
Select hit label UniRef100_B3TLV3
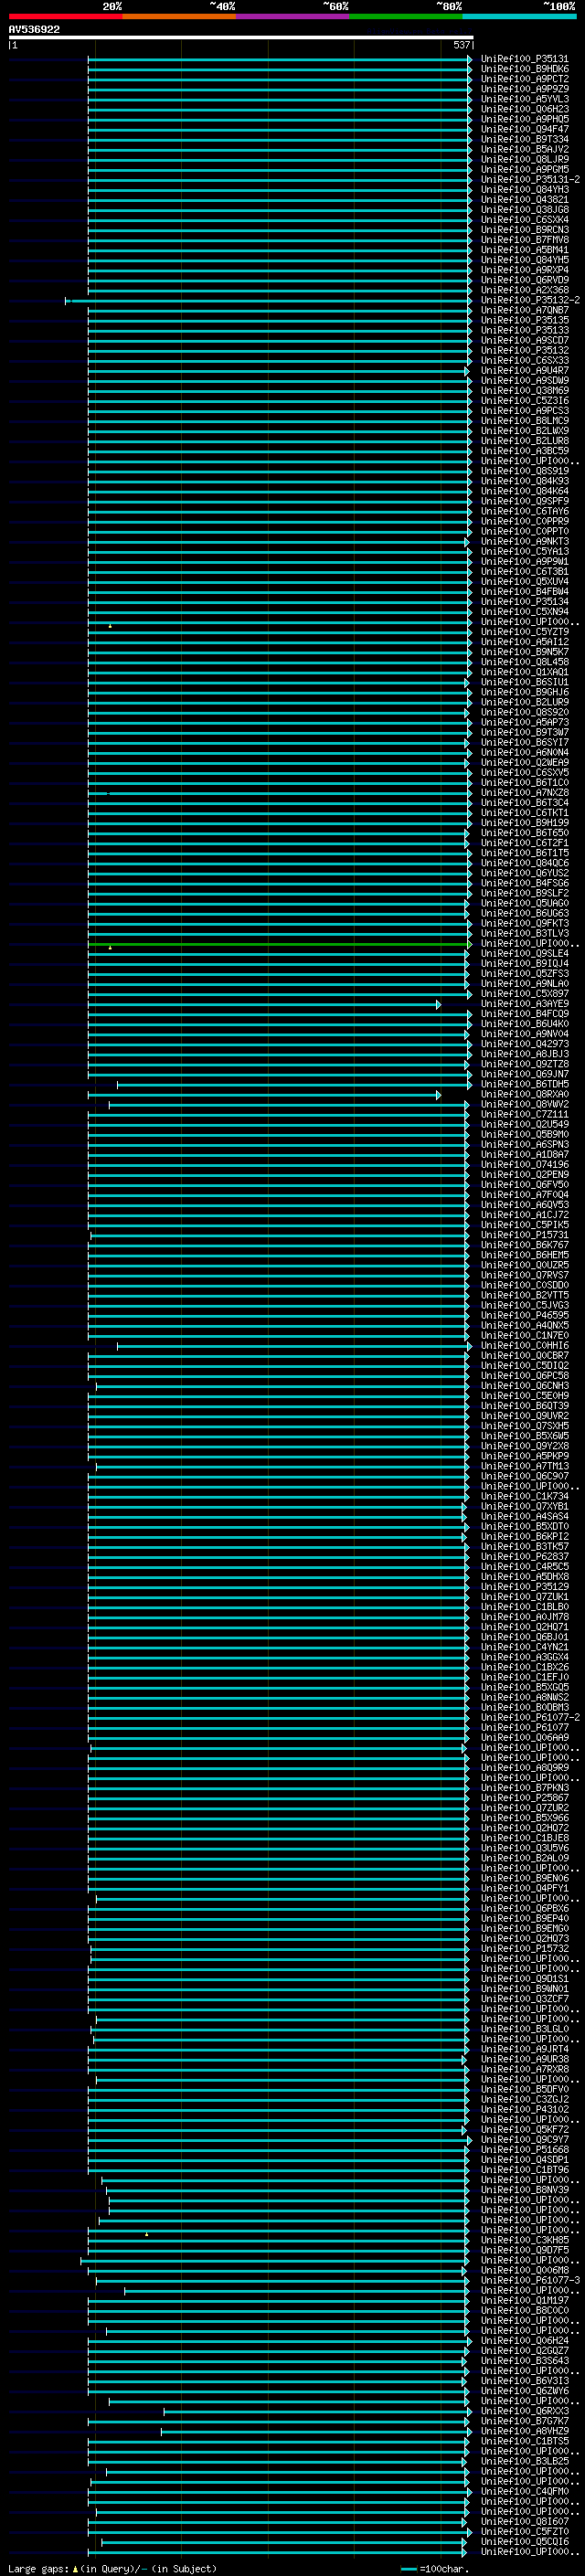tap(525, 933)
